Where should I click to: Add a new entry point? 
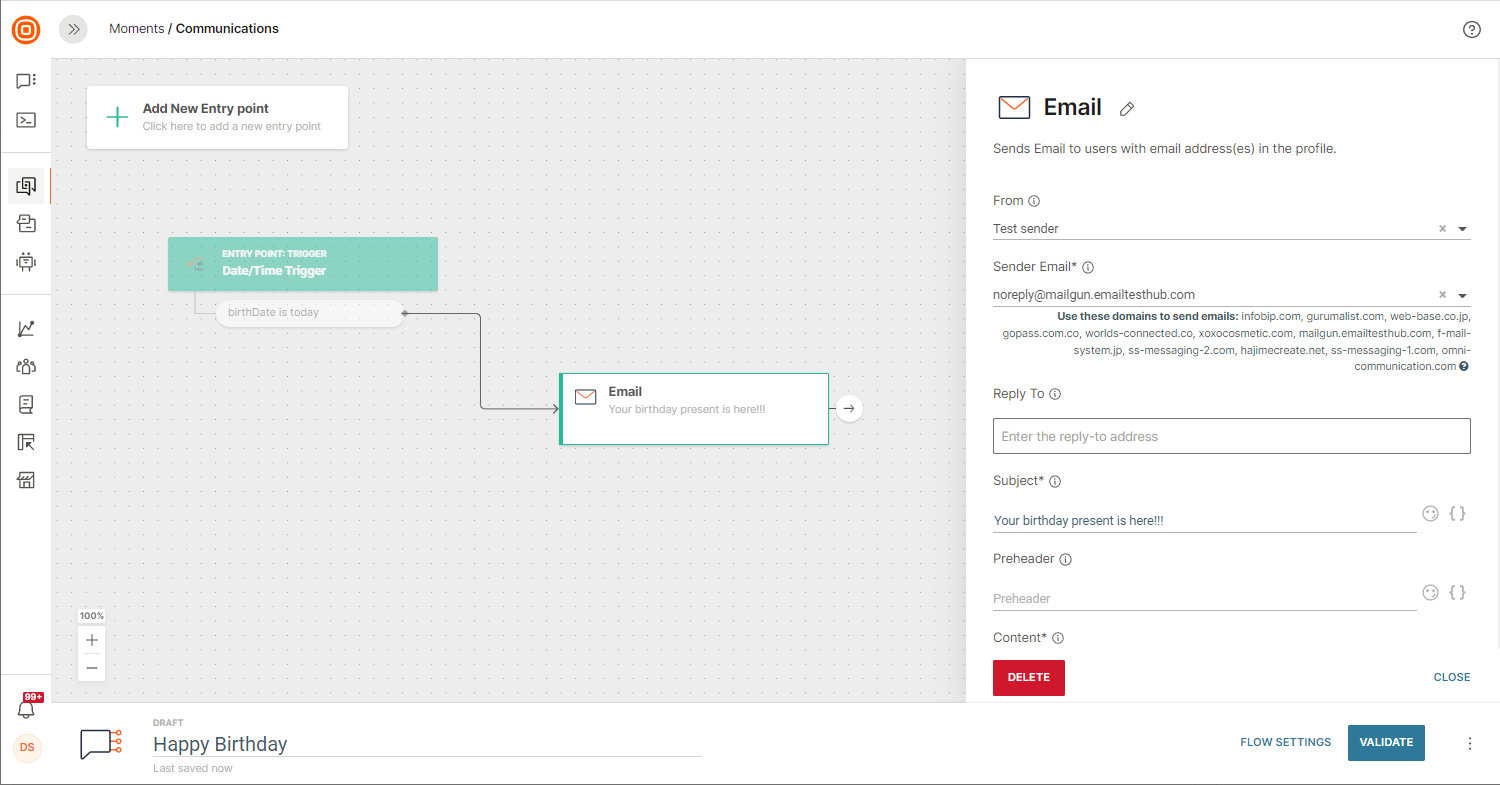(x=217, y=117)
